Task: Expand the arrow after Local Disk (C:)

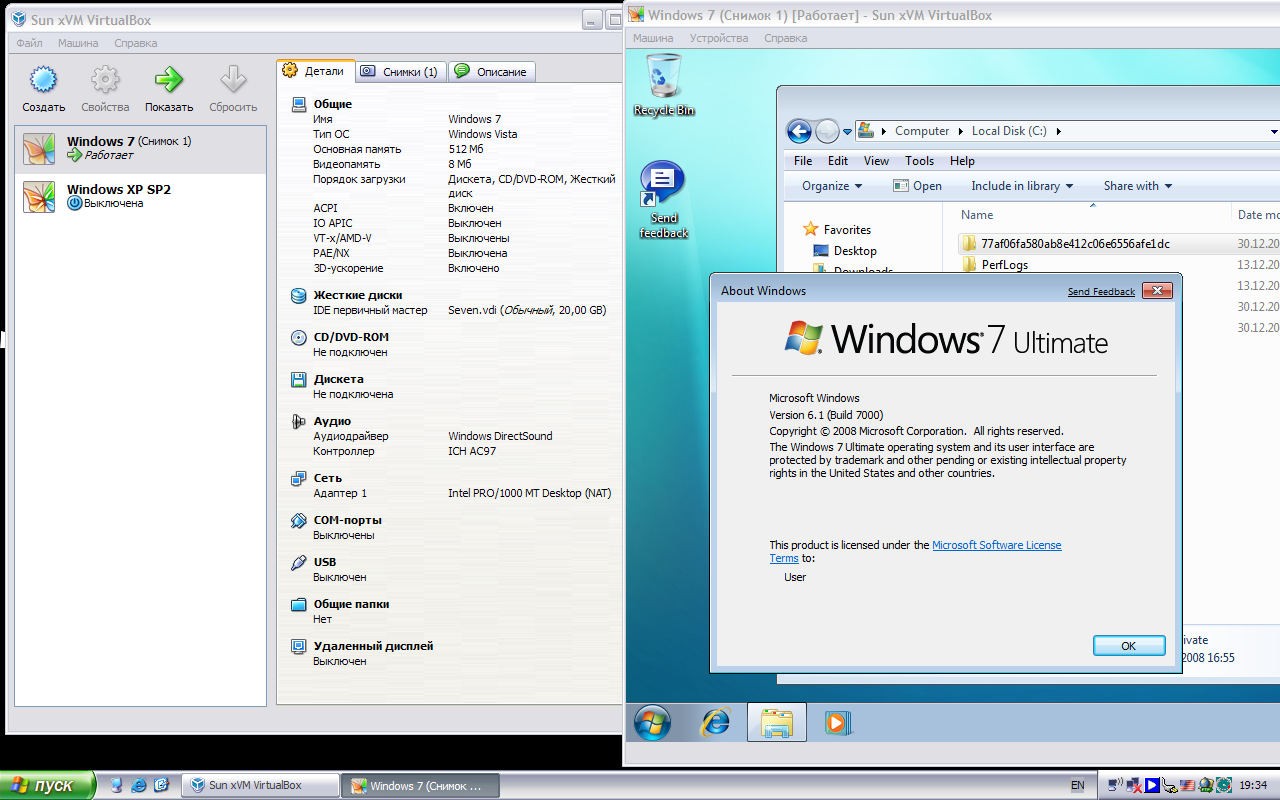Action: tap(1058, 131)
